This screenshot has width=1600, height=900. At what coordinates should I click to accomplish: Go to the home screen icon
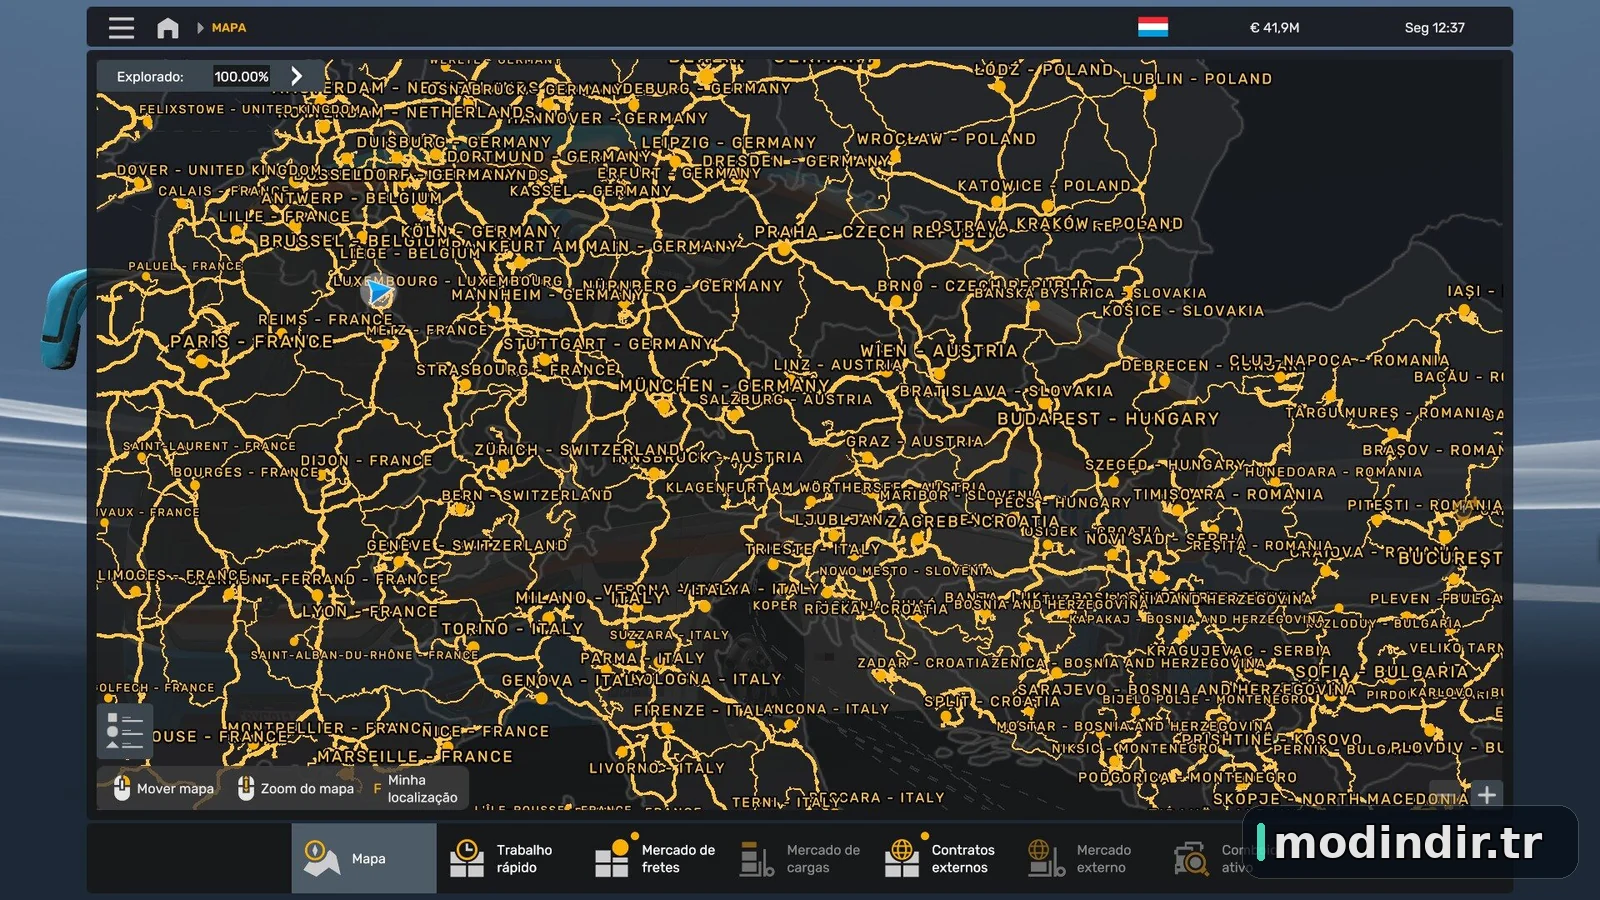pyautogui.click(x=168, y=28)
